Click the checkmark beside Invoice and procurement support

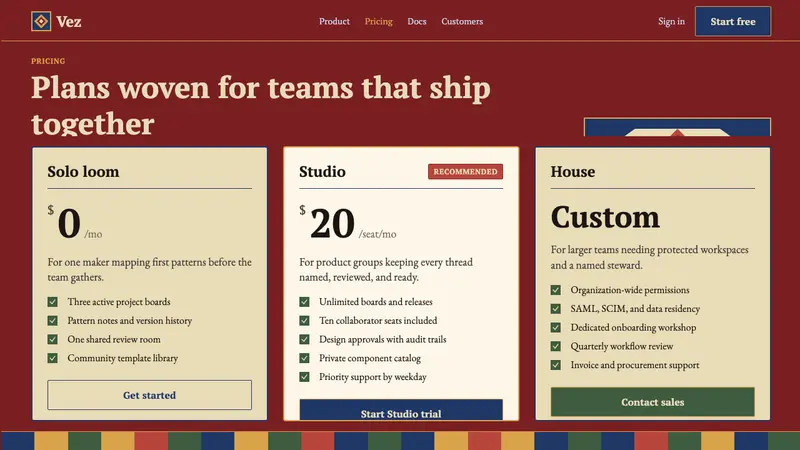[556, 365]
